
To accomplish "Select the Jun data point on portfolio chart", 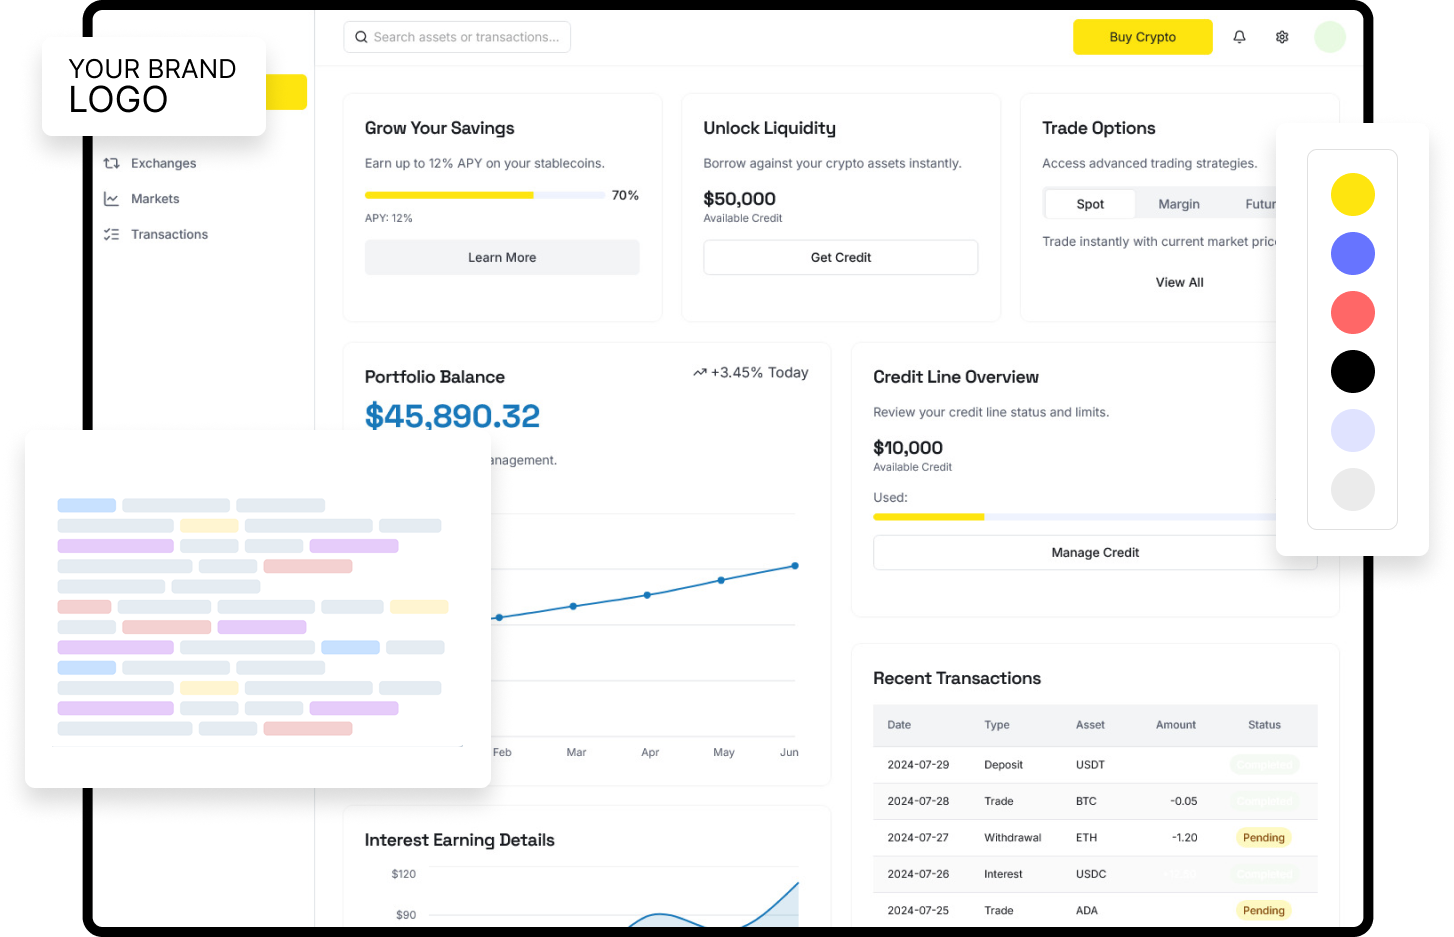I will pyautogui.click(x=795, y=566).
